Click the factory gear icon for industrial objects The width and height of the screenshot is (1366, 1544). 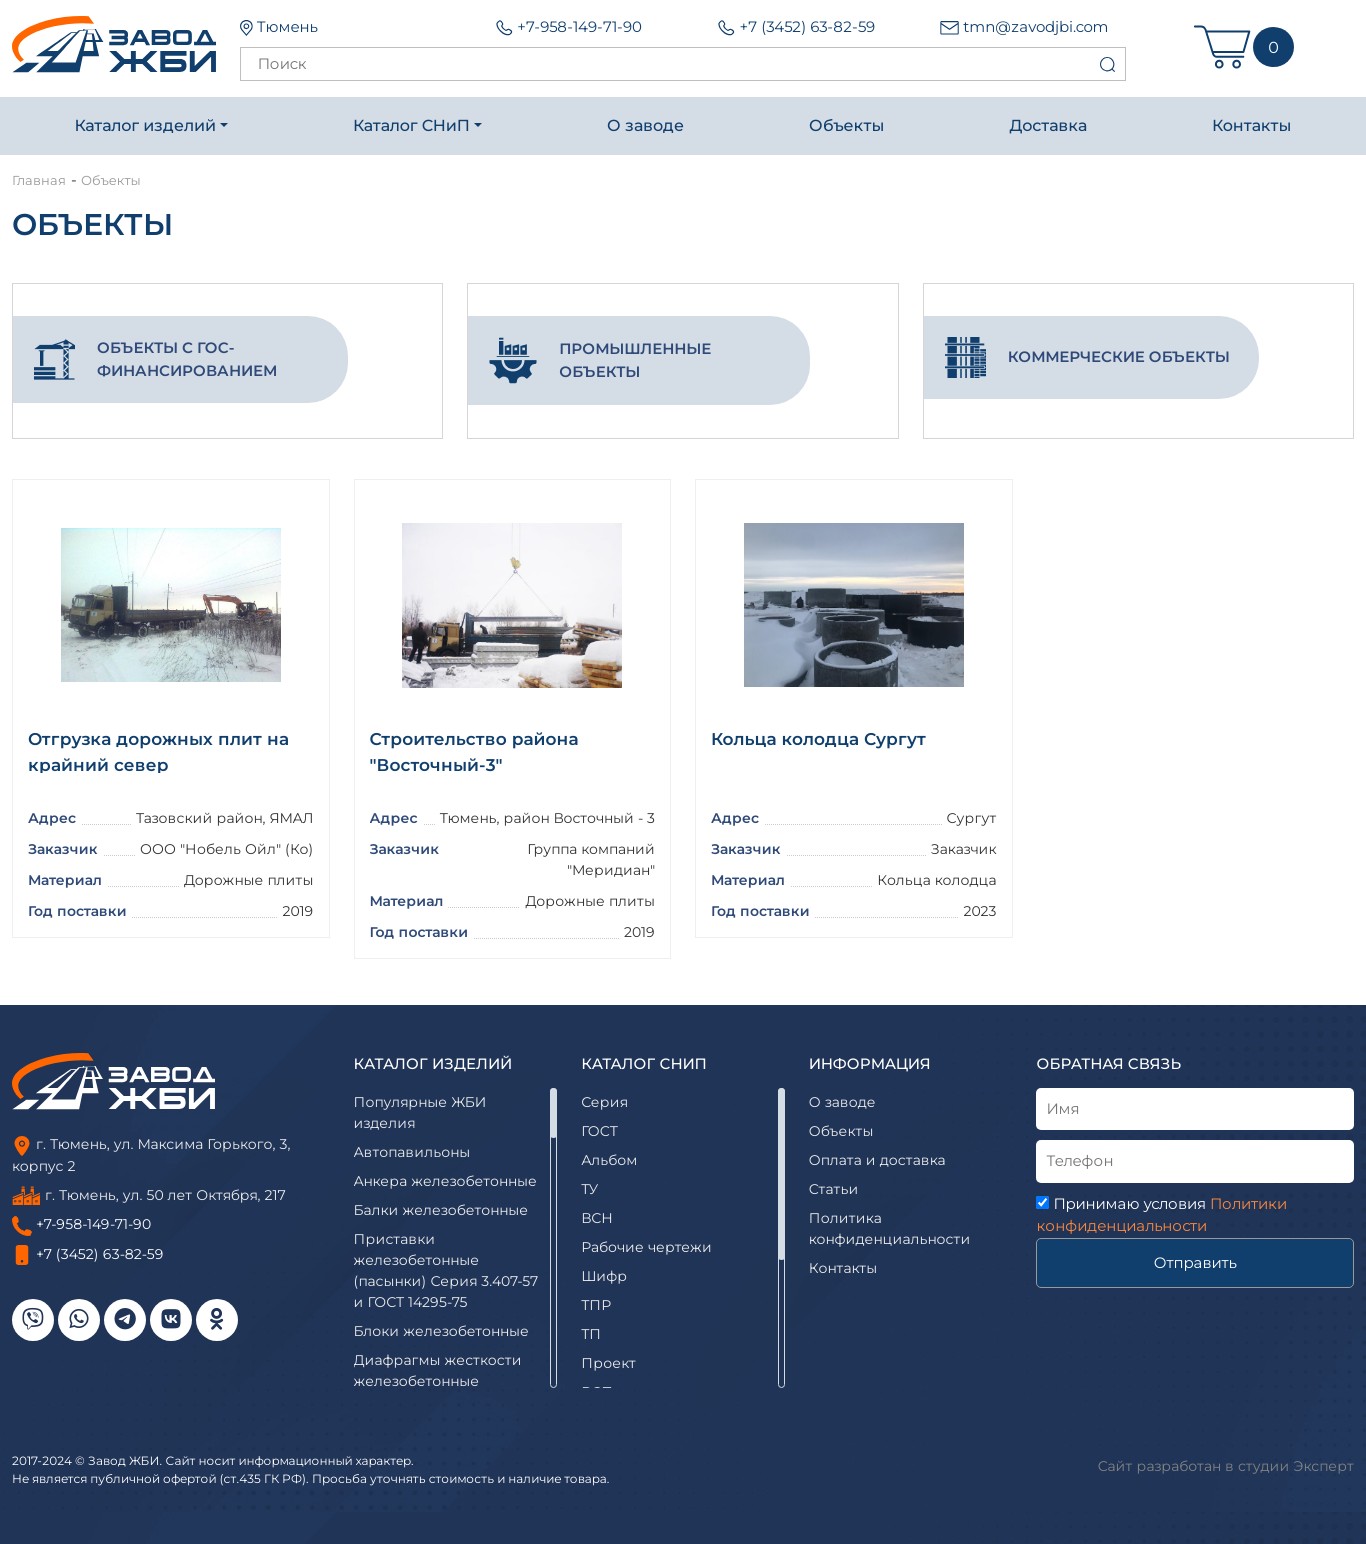click(513, 360)
